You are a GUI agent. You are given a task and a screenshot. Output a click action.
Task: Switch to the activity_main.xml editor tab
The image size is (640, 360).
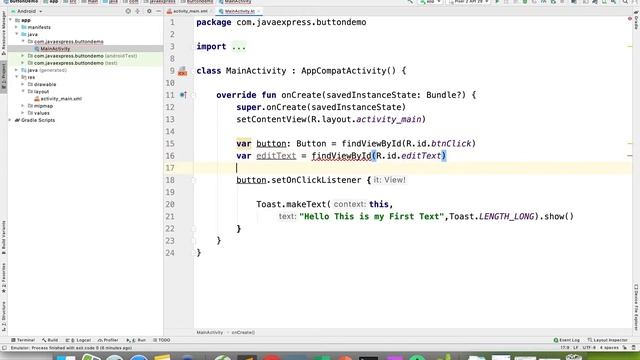pyautogui.click(x=190, y=11)
